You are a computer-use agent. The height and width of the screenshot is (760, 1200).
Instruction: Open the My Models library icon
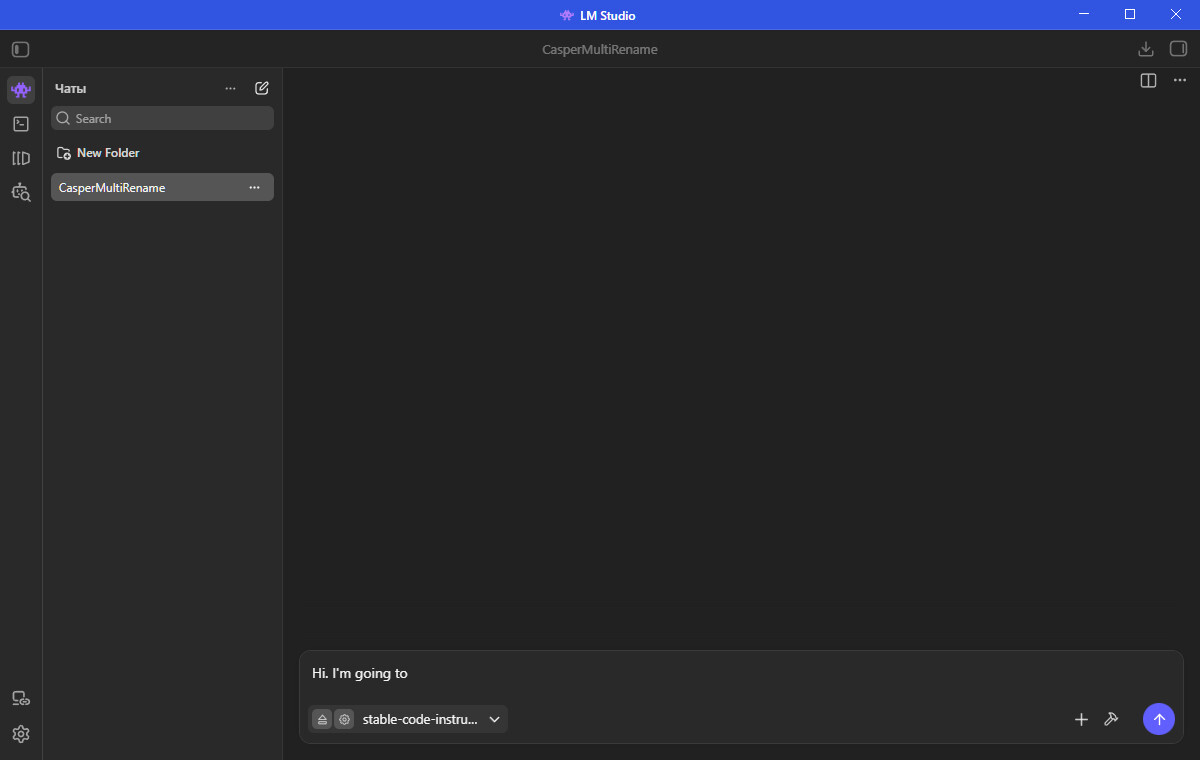(x=21, y=158)
